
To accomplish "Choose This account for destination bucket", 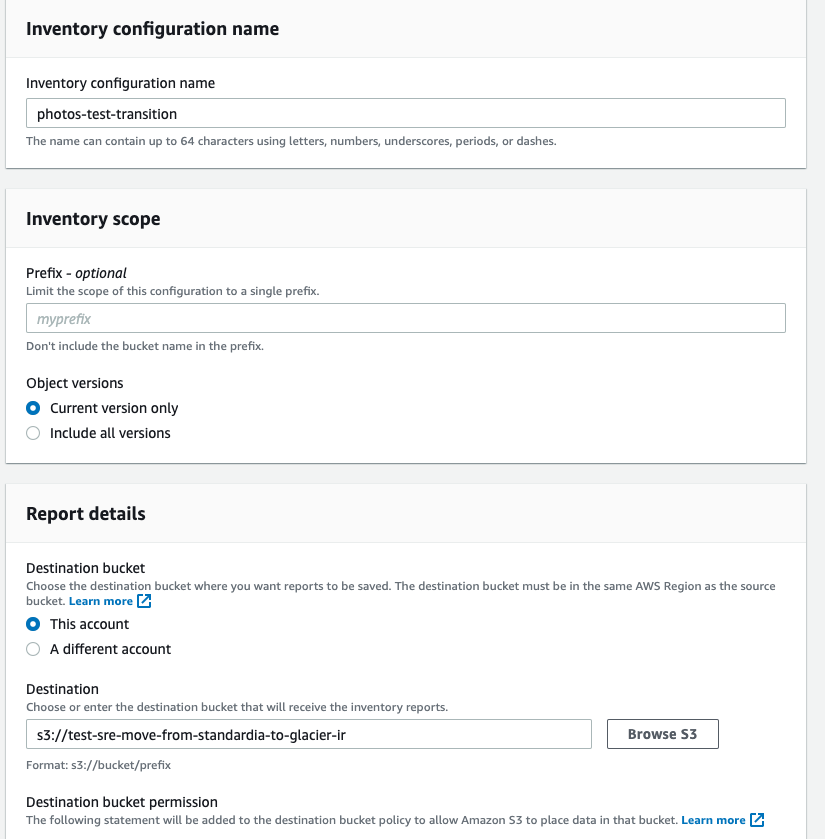I will [33, 624].
